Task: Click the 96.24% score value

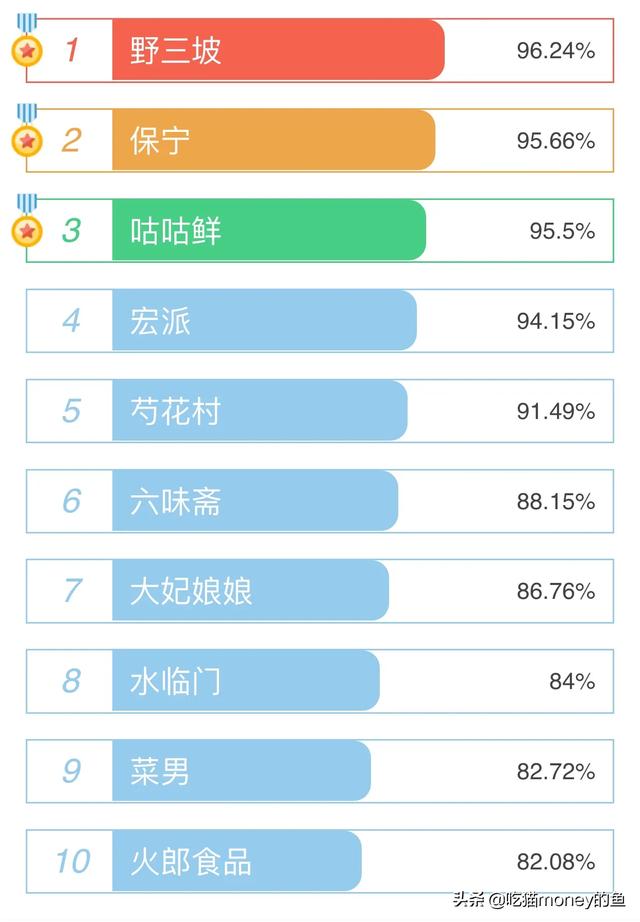Action: click(x=555, y=50)
